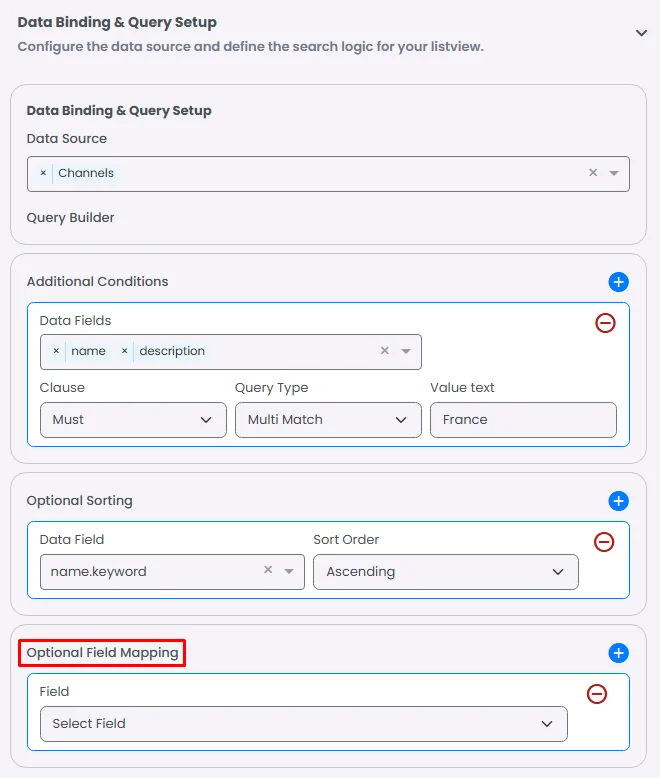
Task: Add a new Optional Field Mapping
Action: 618,653
